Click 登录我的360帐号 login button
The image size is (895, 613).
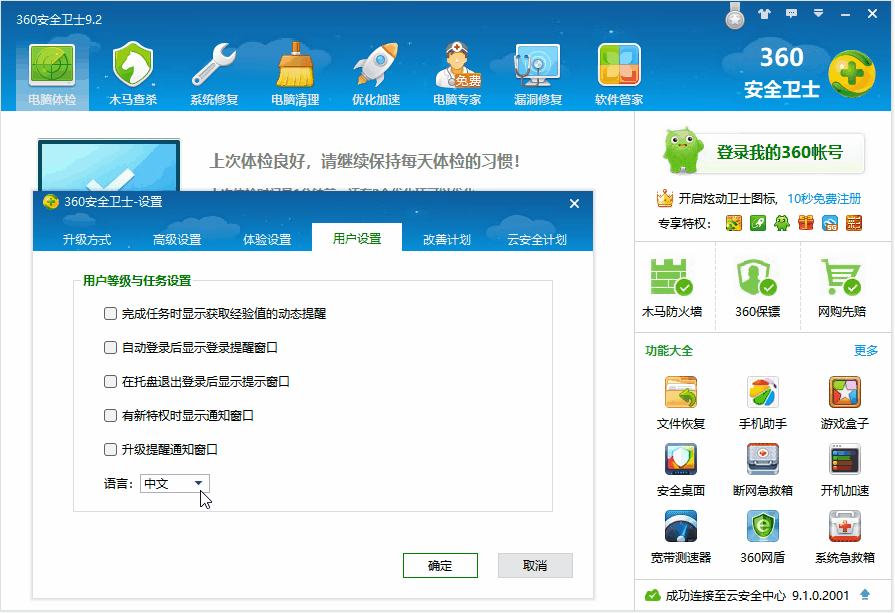tap(779, 152)
